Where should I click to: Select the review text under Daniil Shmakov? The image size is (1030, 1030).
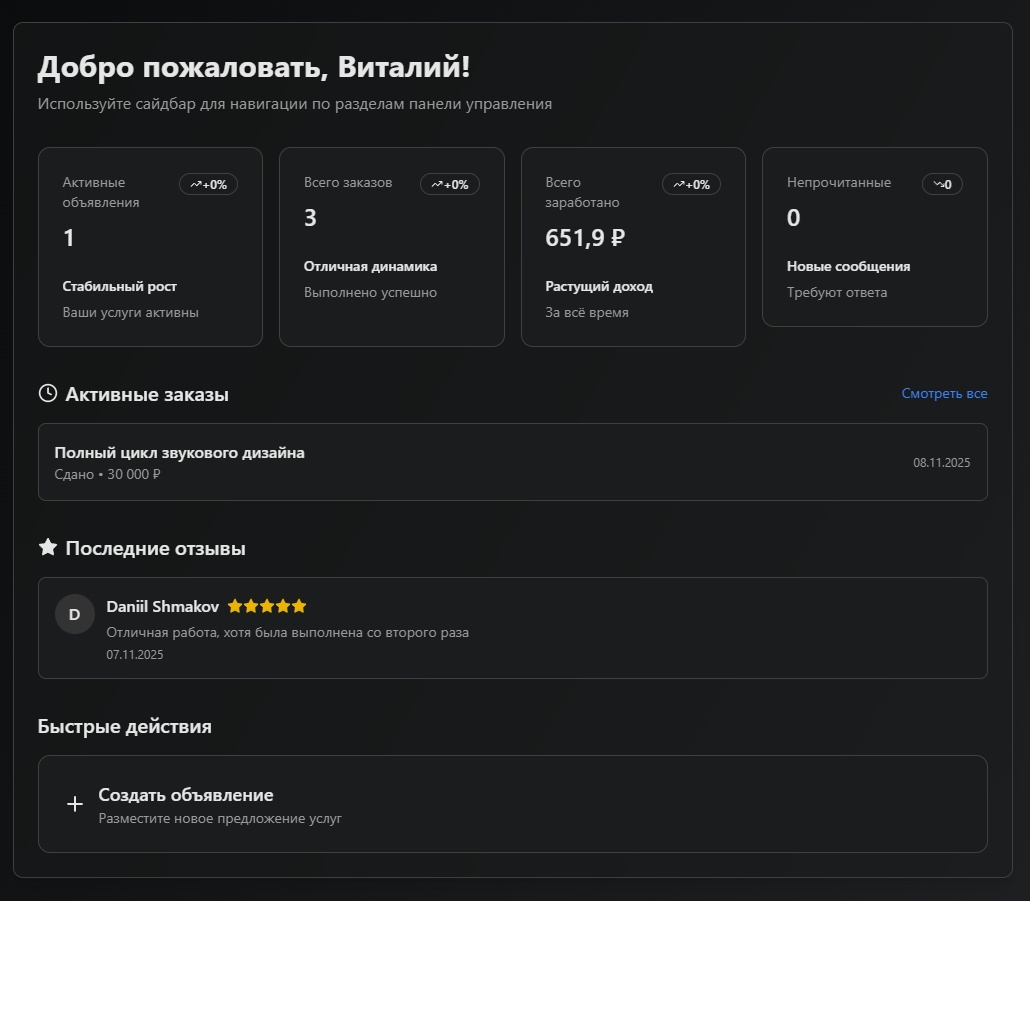click(288, 632)
